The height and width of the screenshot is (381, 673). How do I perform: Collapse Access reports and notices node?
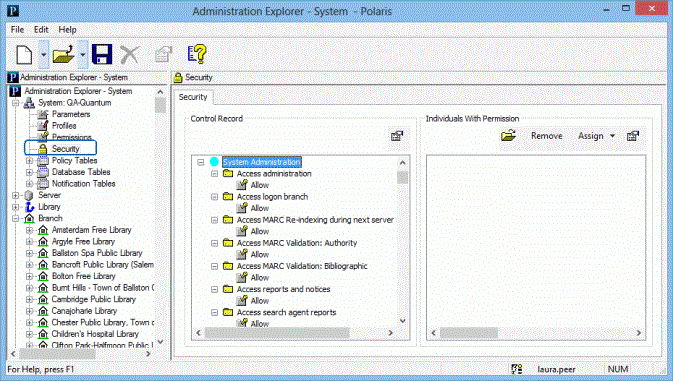click(214, 290)
